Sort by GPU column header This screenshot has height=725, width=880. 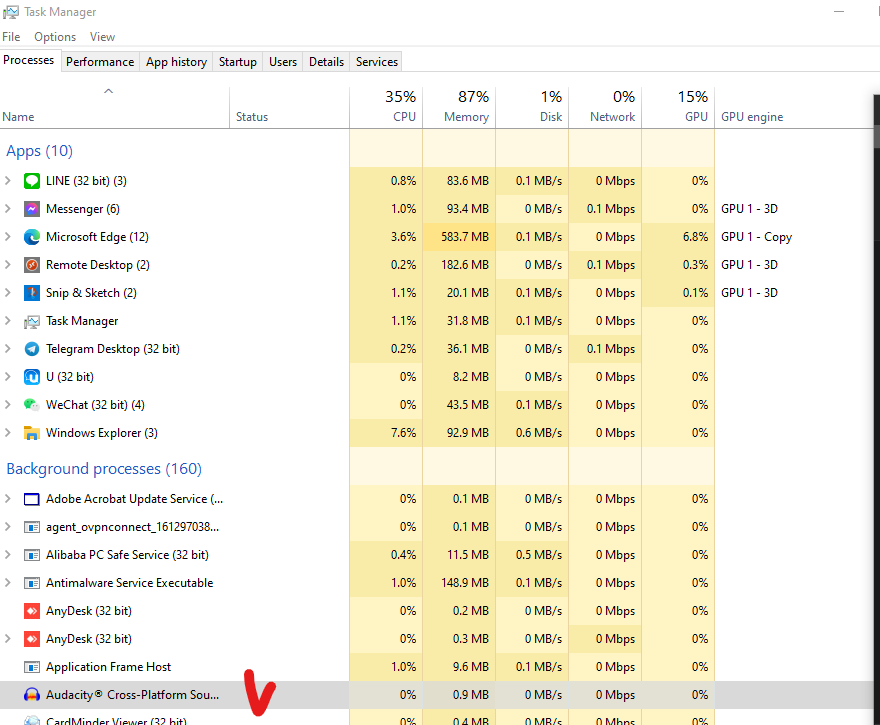pos(678,108)
